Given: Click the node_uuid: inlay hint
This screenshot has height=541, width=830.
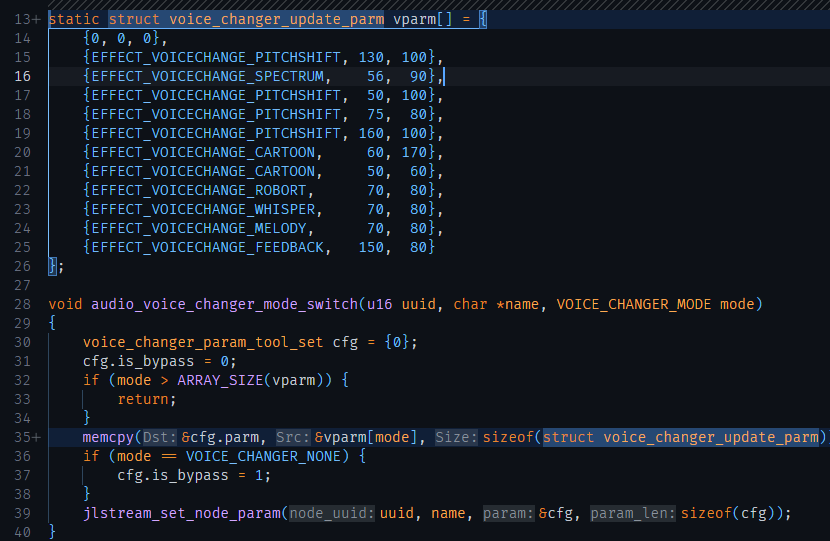Looking at the screenshot, I should [x=332, y=513].
